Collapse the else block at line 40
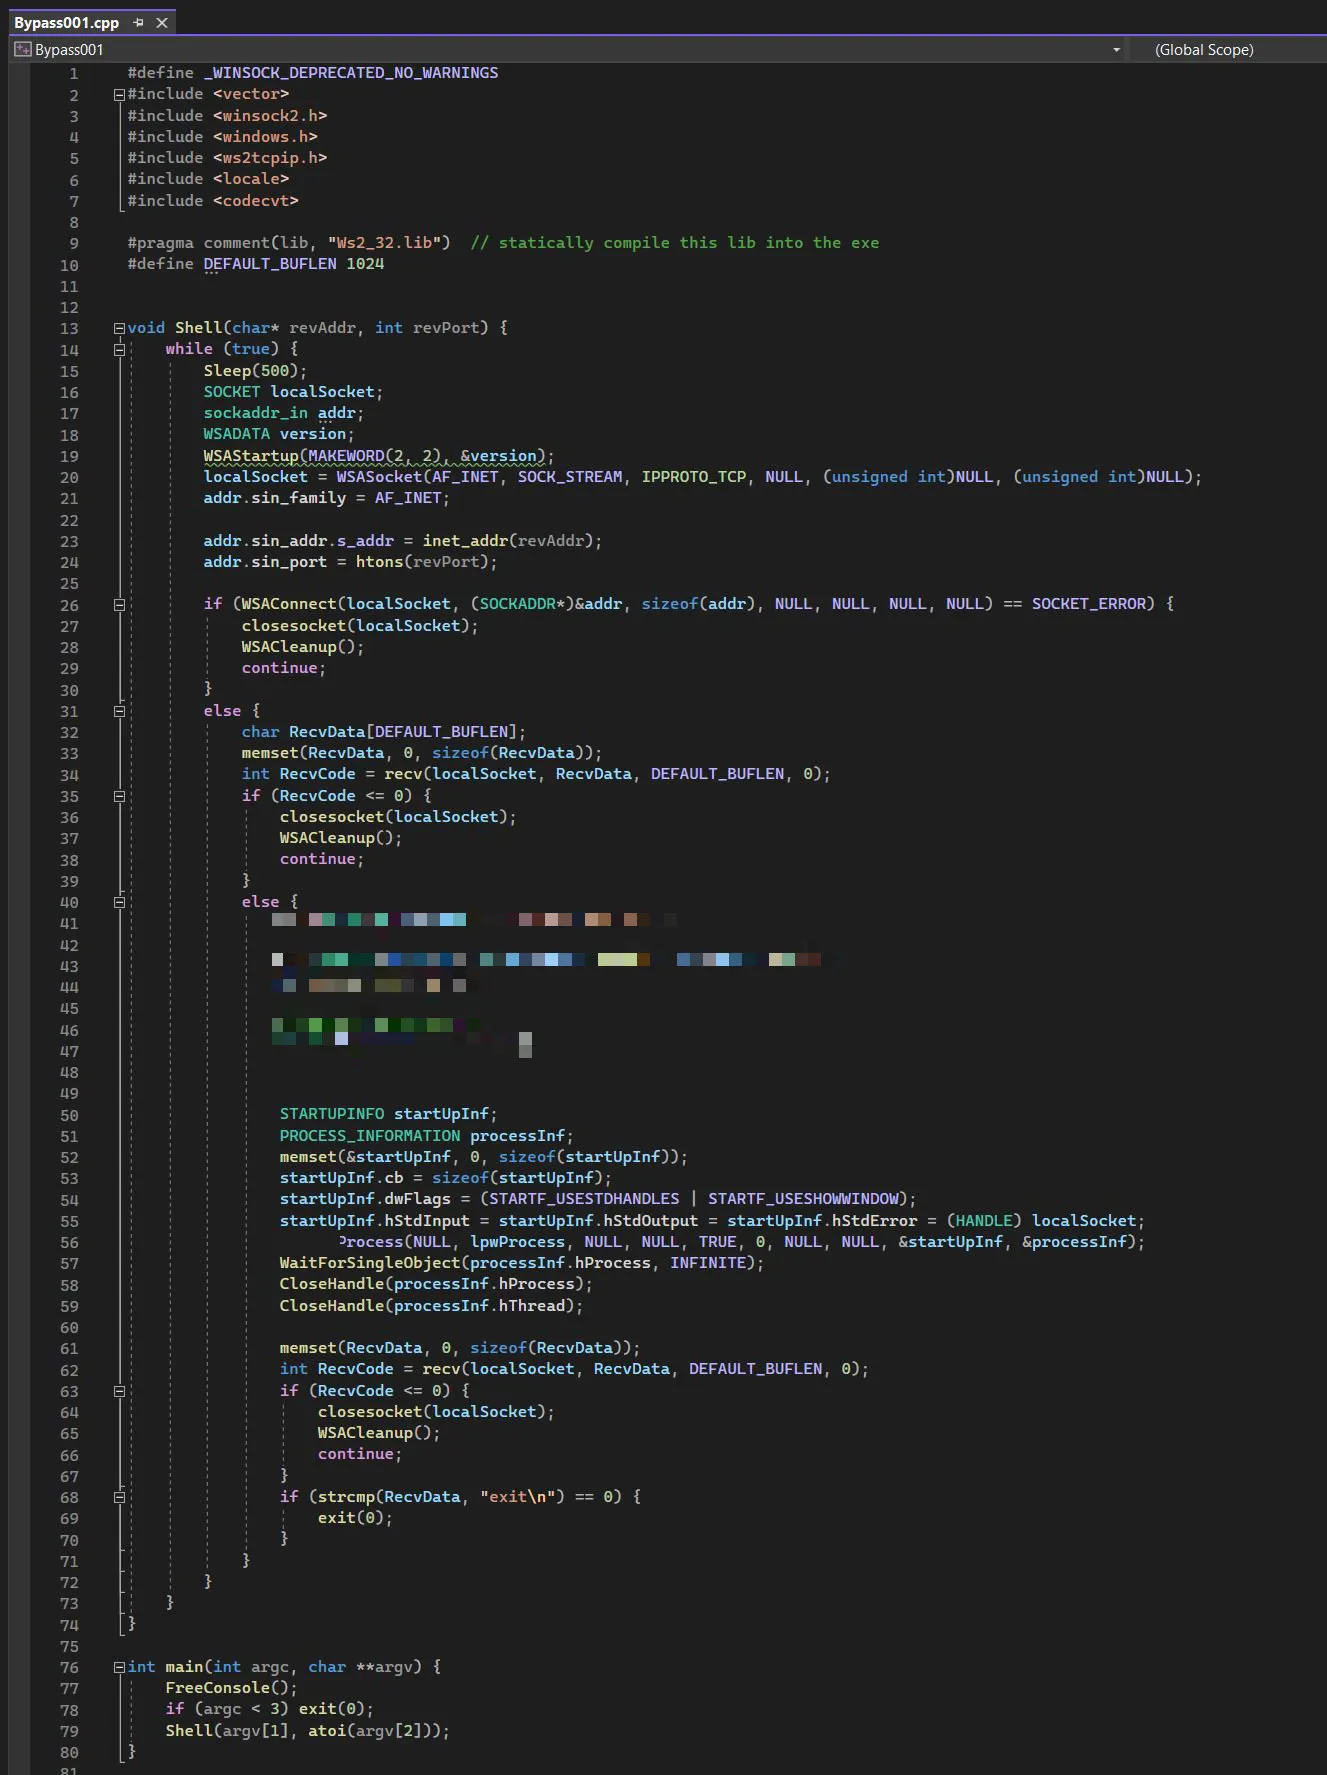Image resolution: width=1327 pixels, height=1775 pixels. click(119, 902)
